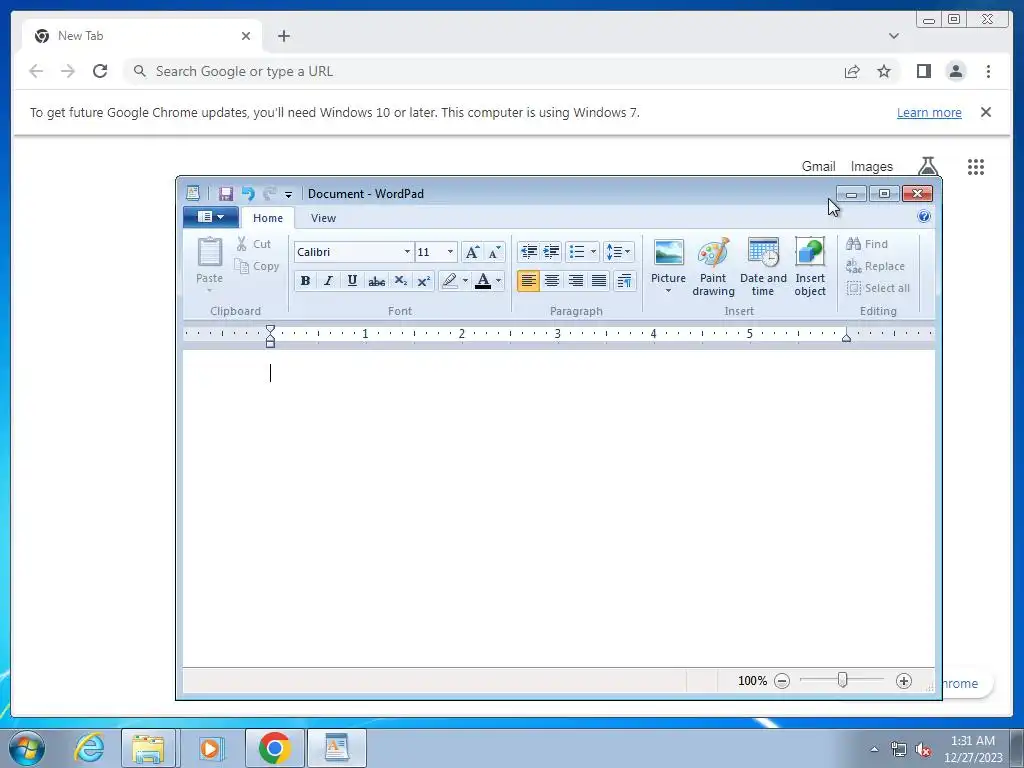This screenshot has height=768, width=1024.
Task: Insert Date and time
Action: click(x=763, y=266)
